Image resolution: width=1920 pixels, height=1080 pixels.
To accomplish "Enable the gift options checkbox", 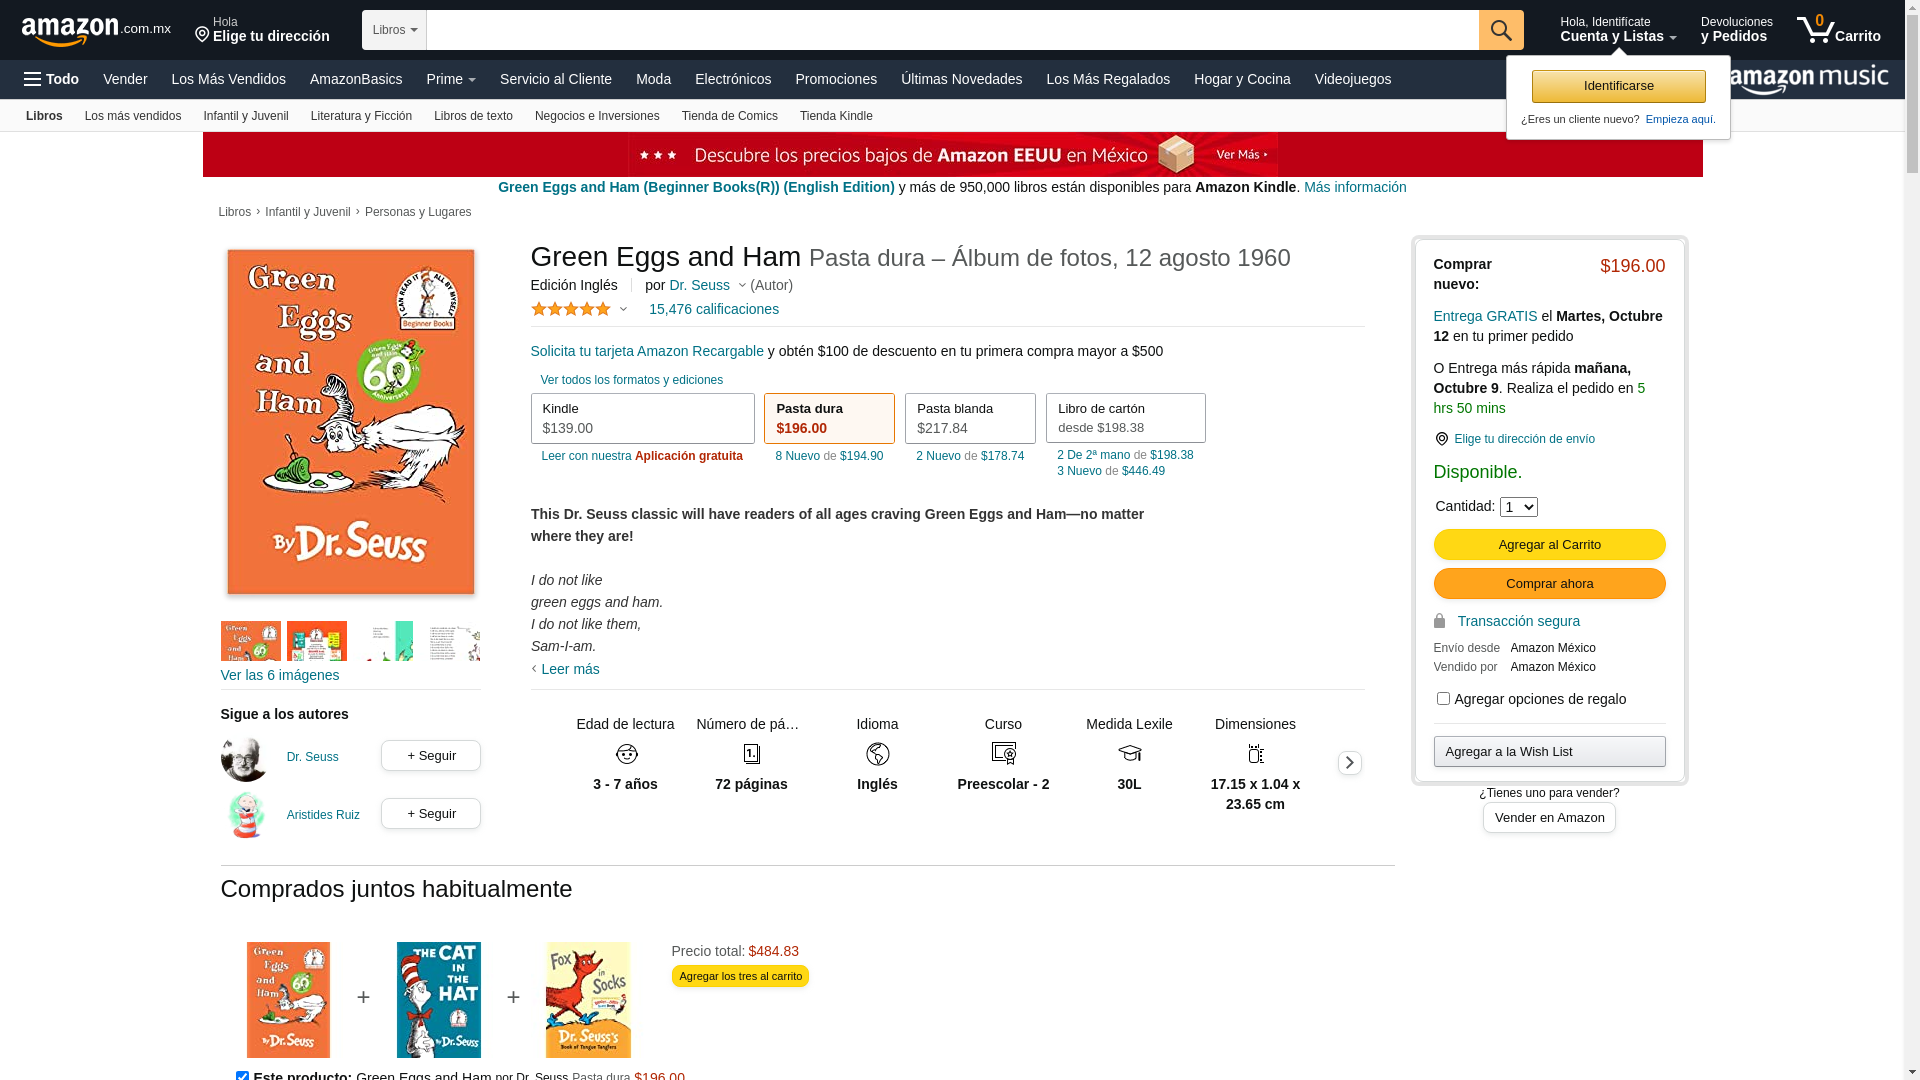I will pyautogui.click(x=1443, y=699).
